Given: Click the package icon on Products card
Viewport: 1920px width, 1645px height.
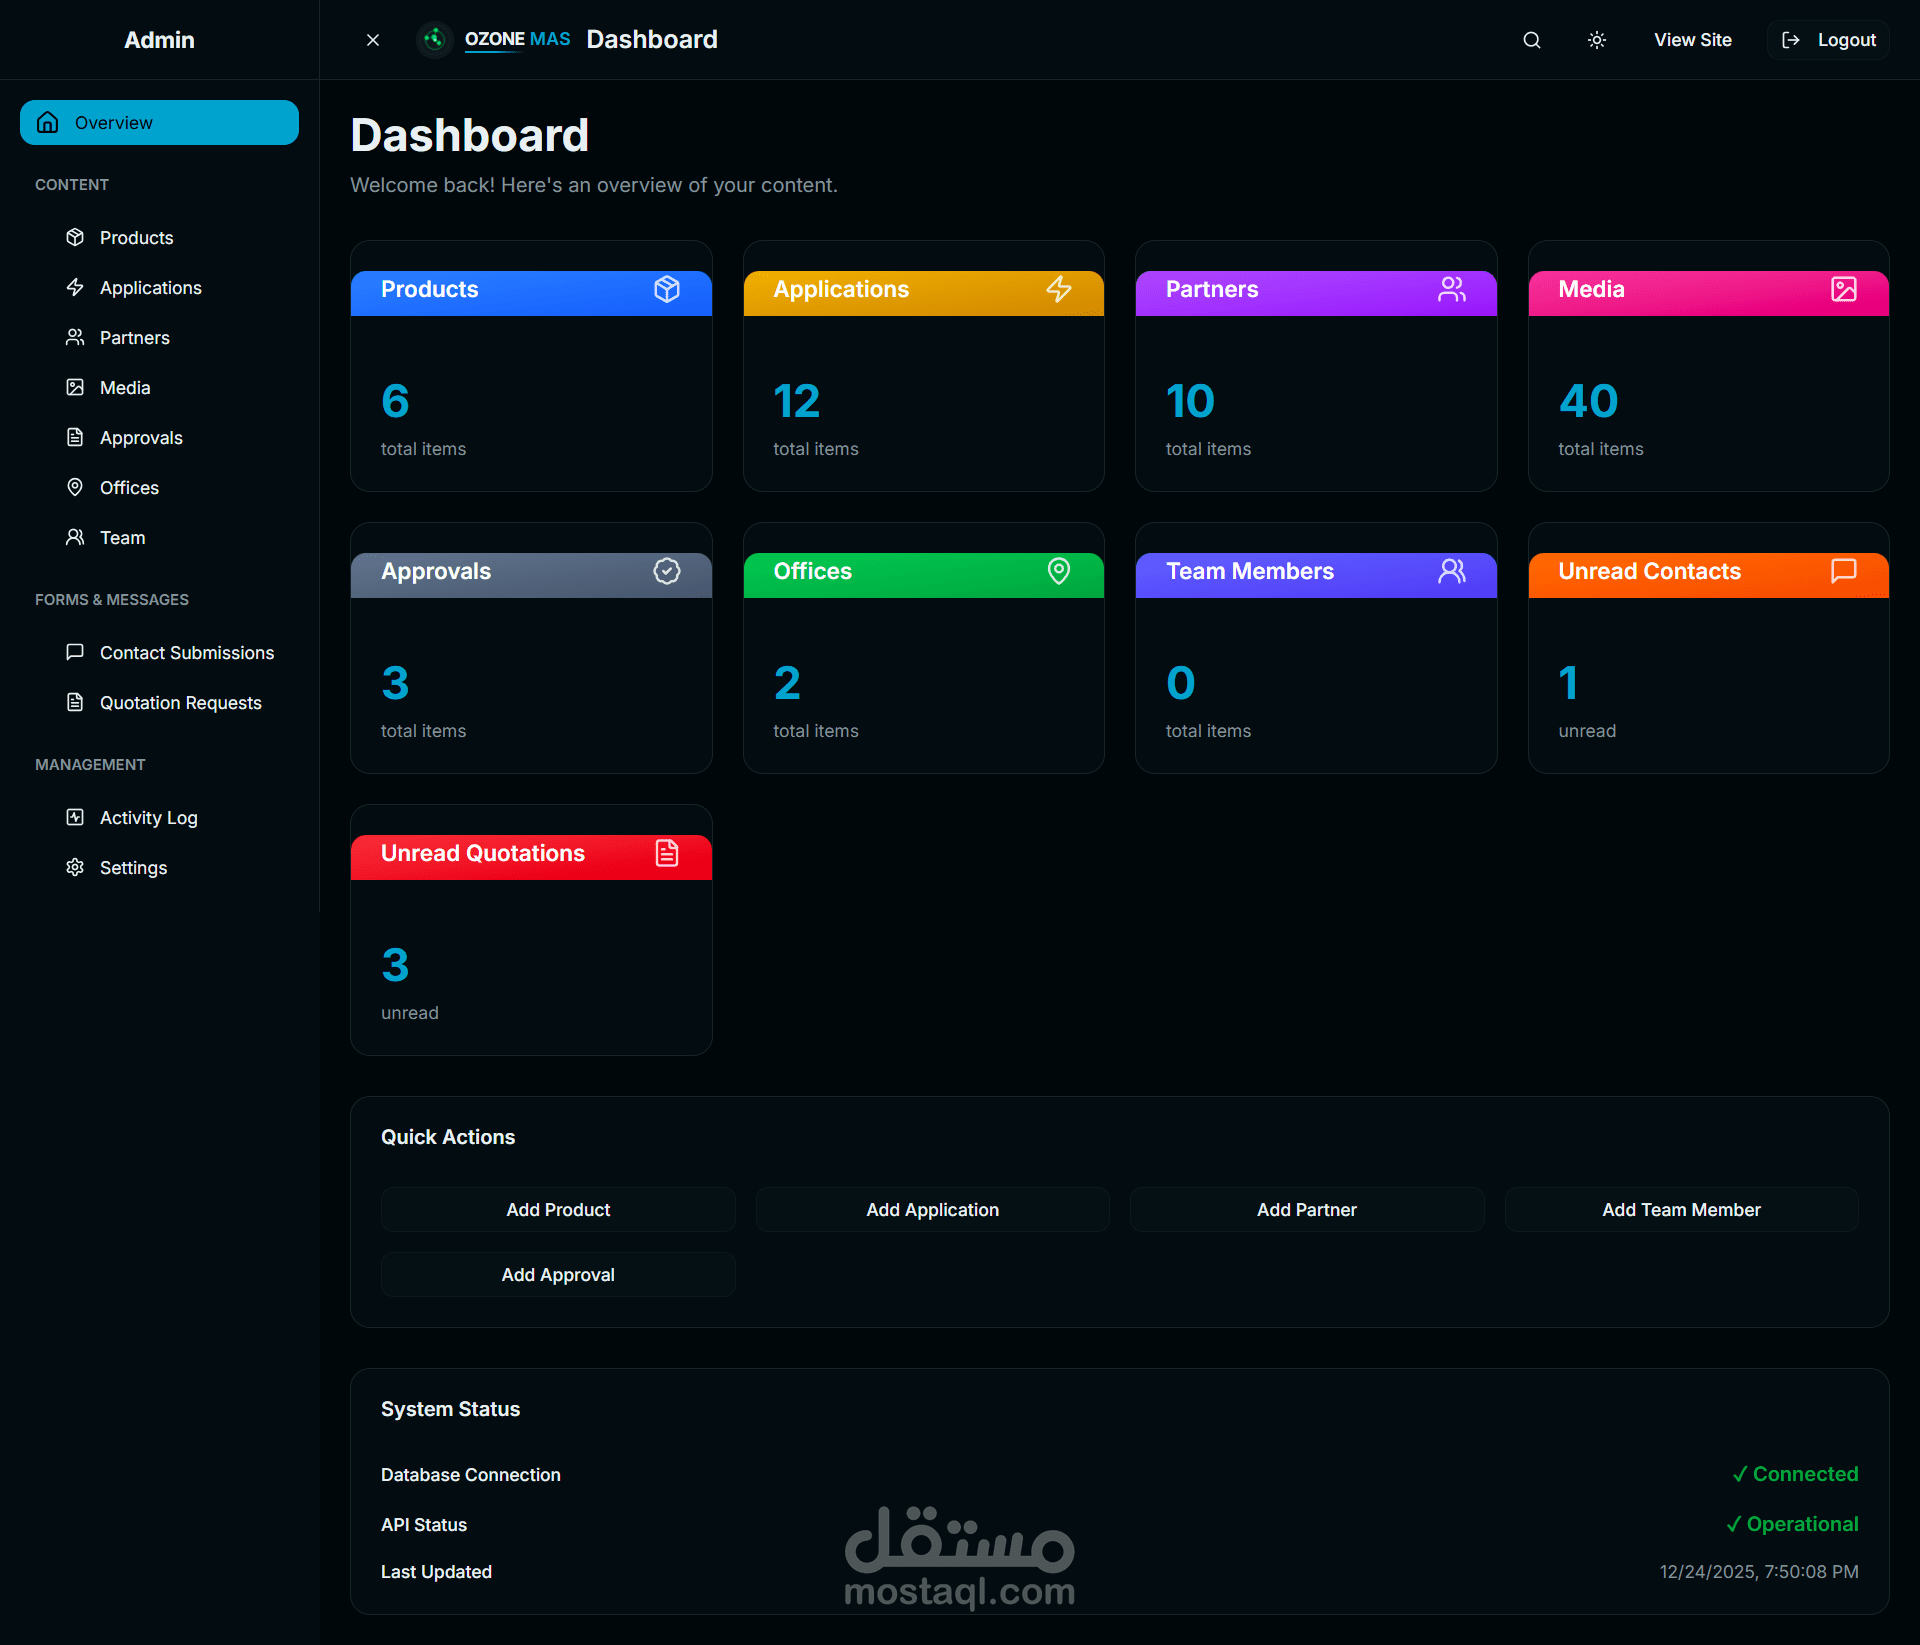Looking at the screenshot, I should [667, 289].
